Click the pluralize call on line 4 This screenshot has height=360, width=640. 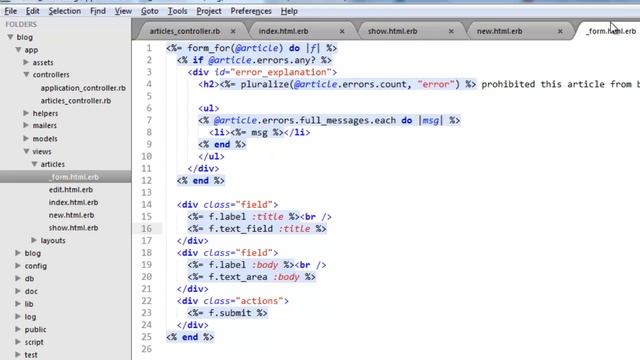pyautogui.click(x=347, y=84)
